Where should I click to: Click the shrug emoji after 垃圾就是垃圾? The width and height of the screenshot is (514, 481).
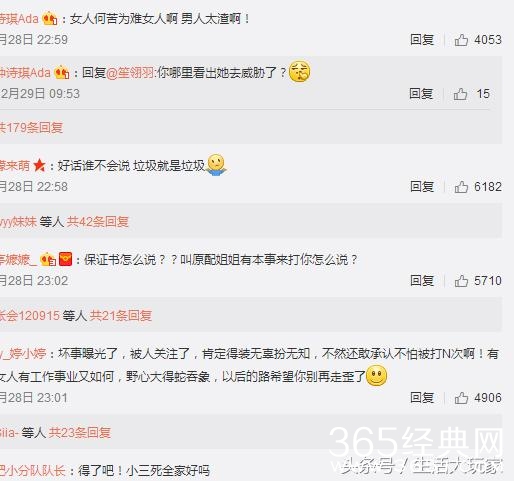(x=216, y=165)
